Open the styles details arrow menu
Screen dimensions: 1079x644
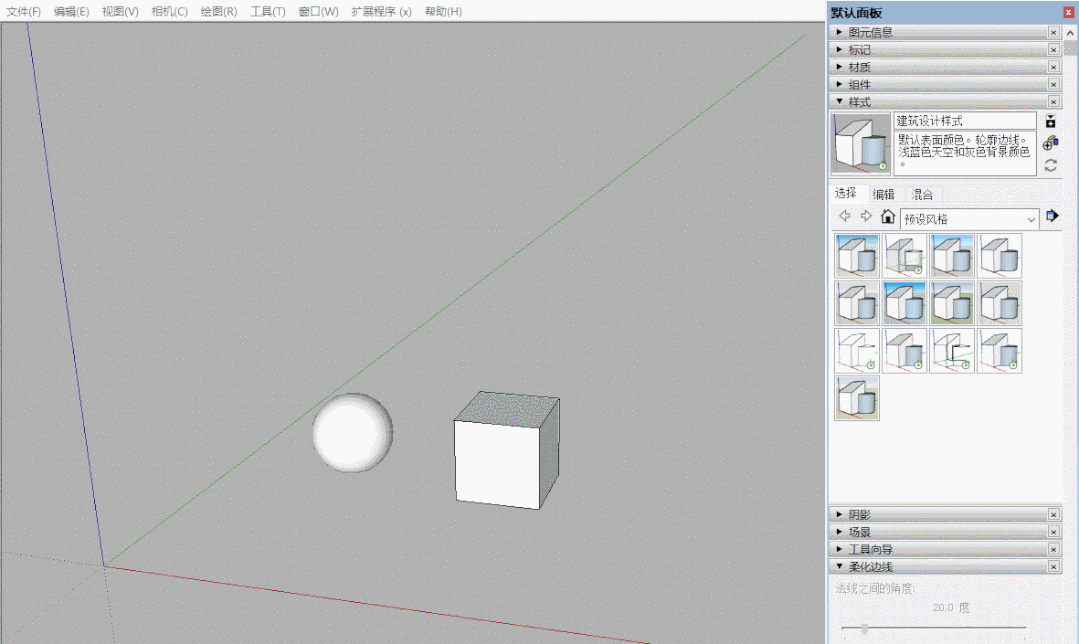(x=1051, y=216)
